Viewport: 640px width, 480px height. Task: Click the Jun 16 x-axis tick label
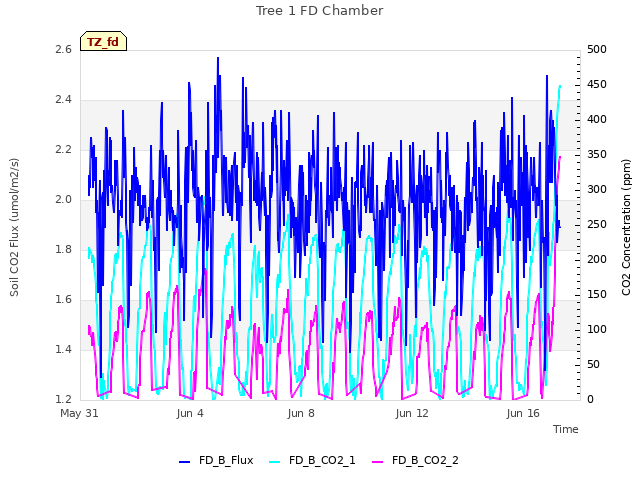click(x=523, y=413)
